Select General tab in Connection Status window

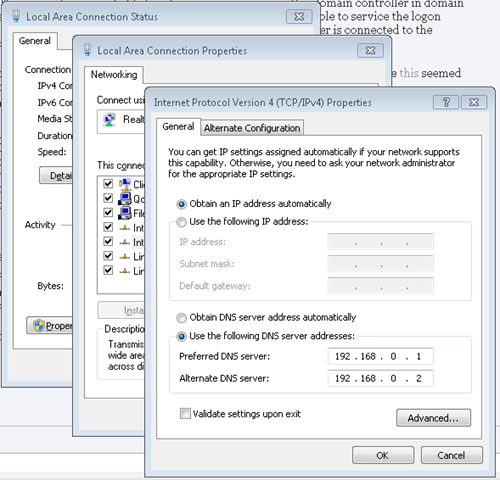pyautogui.click(x=35, y=41)
